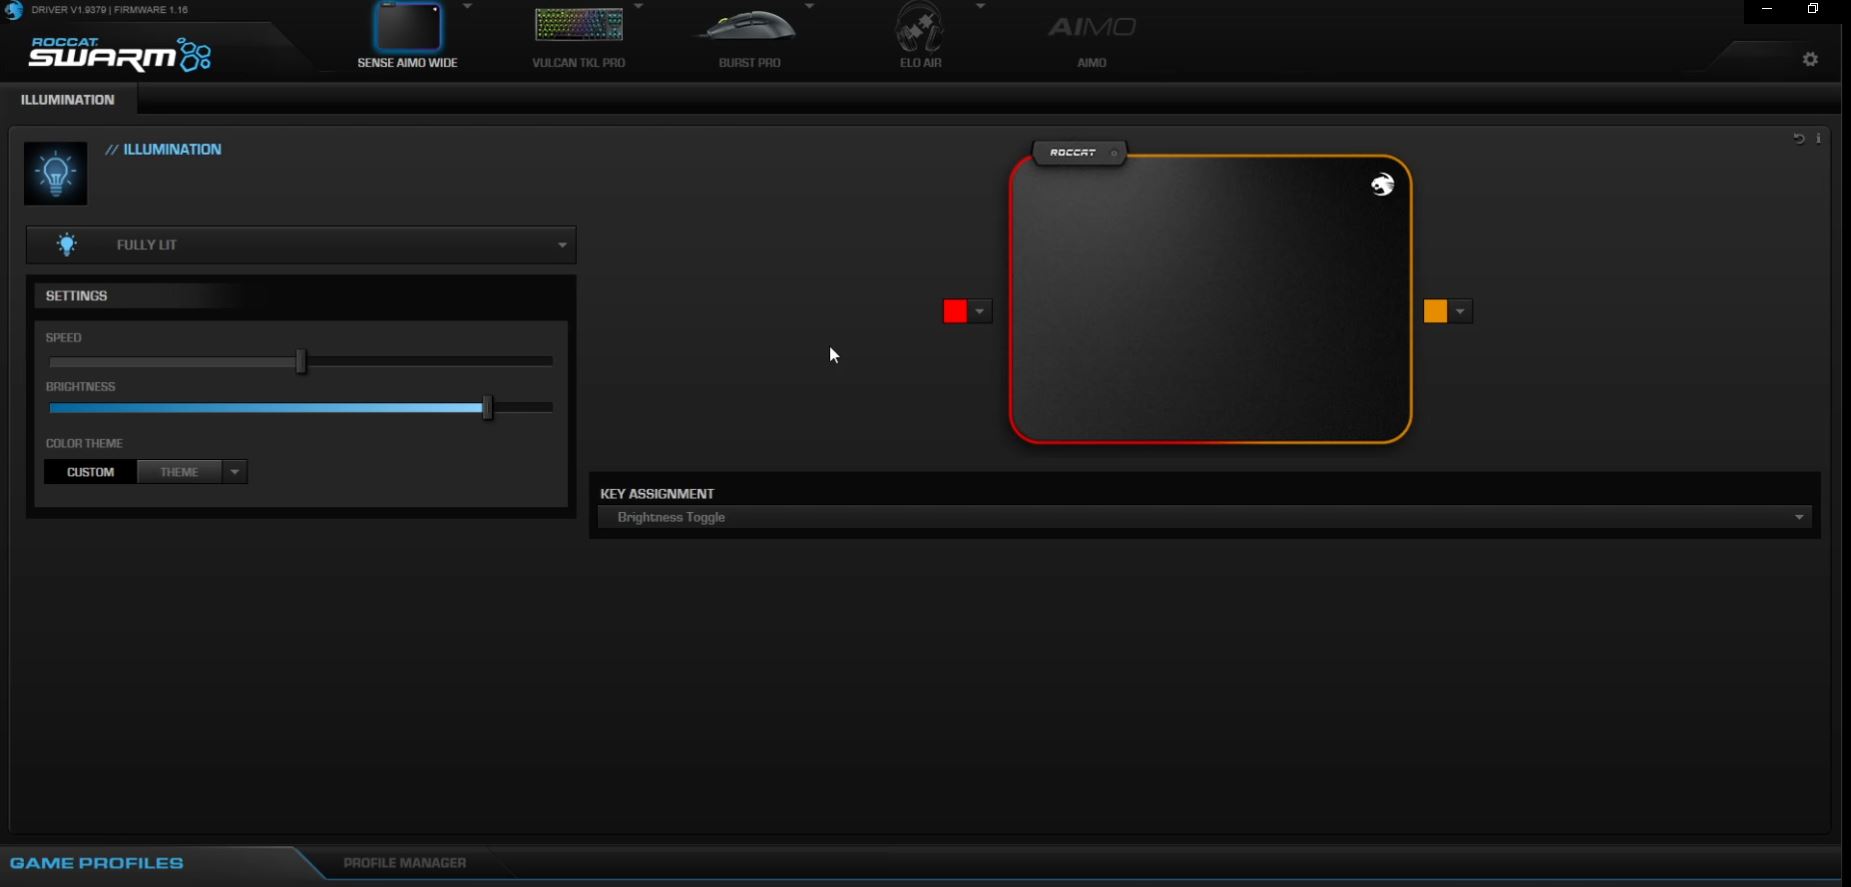Open the color theme dropdown arrow
This screenshot has width=1851, height=887.
pos(234,472)
